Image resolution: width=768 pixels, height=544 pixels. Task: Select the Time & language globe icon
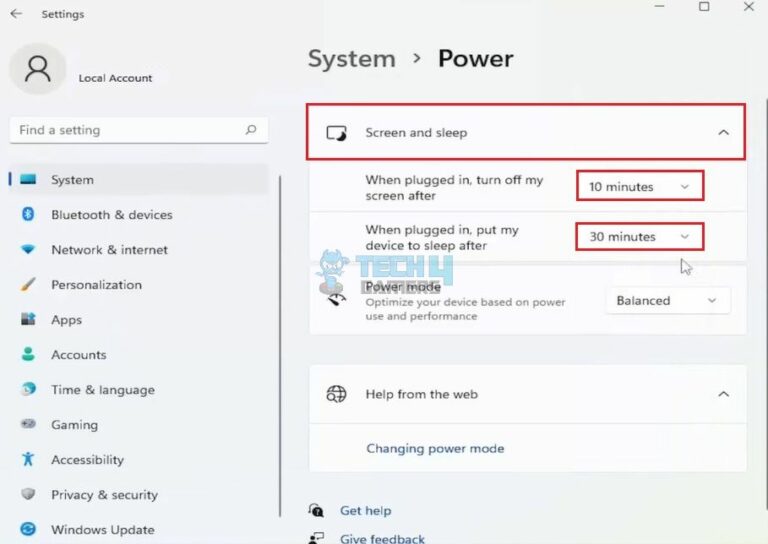pos(28,389)
